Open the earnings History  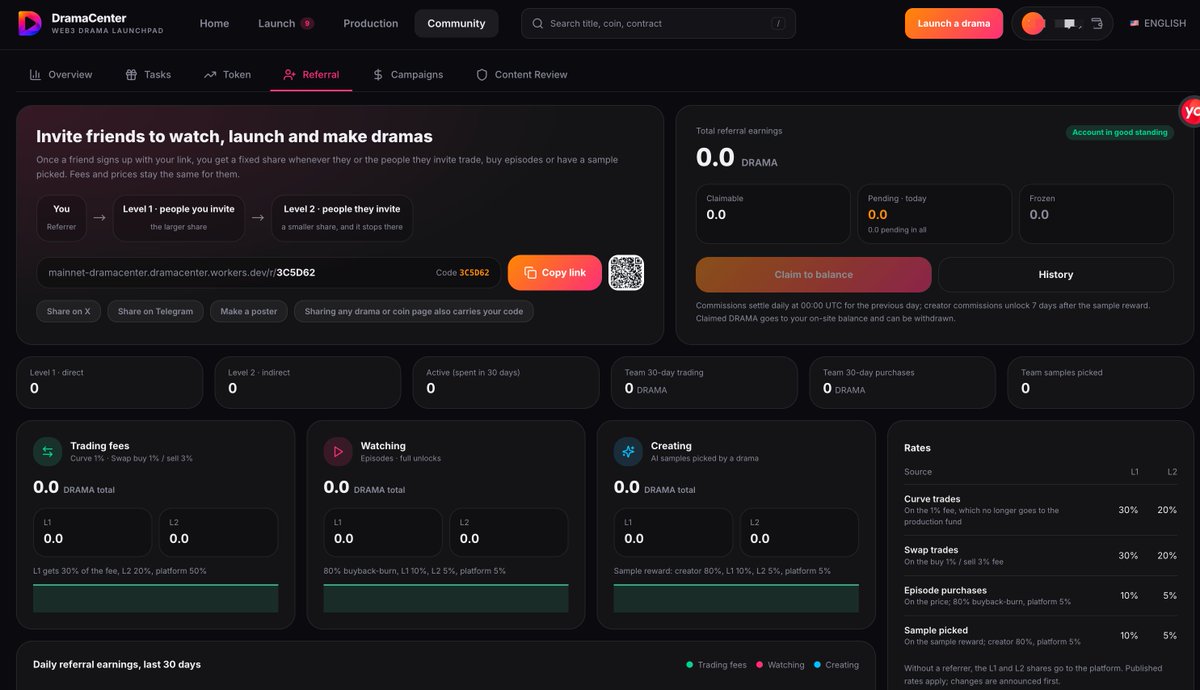[x=1056, y=274]
